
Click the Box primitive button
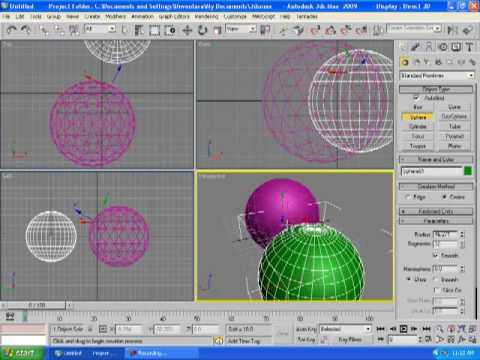point(417,107)
